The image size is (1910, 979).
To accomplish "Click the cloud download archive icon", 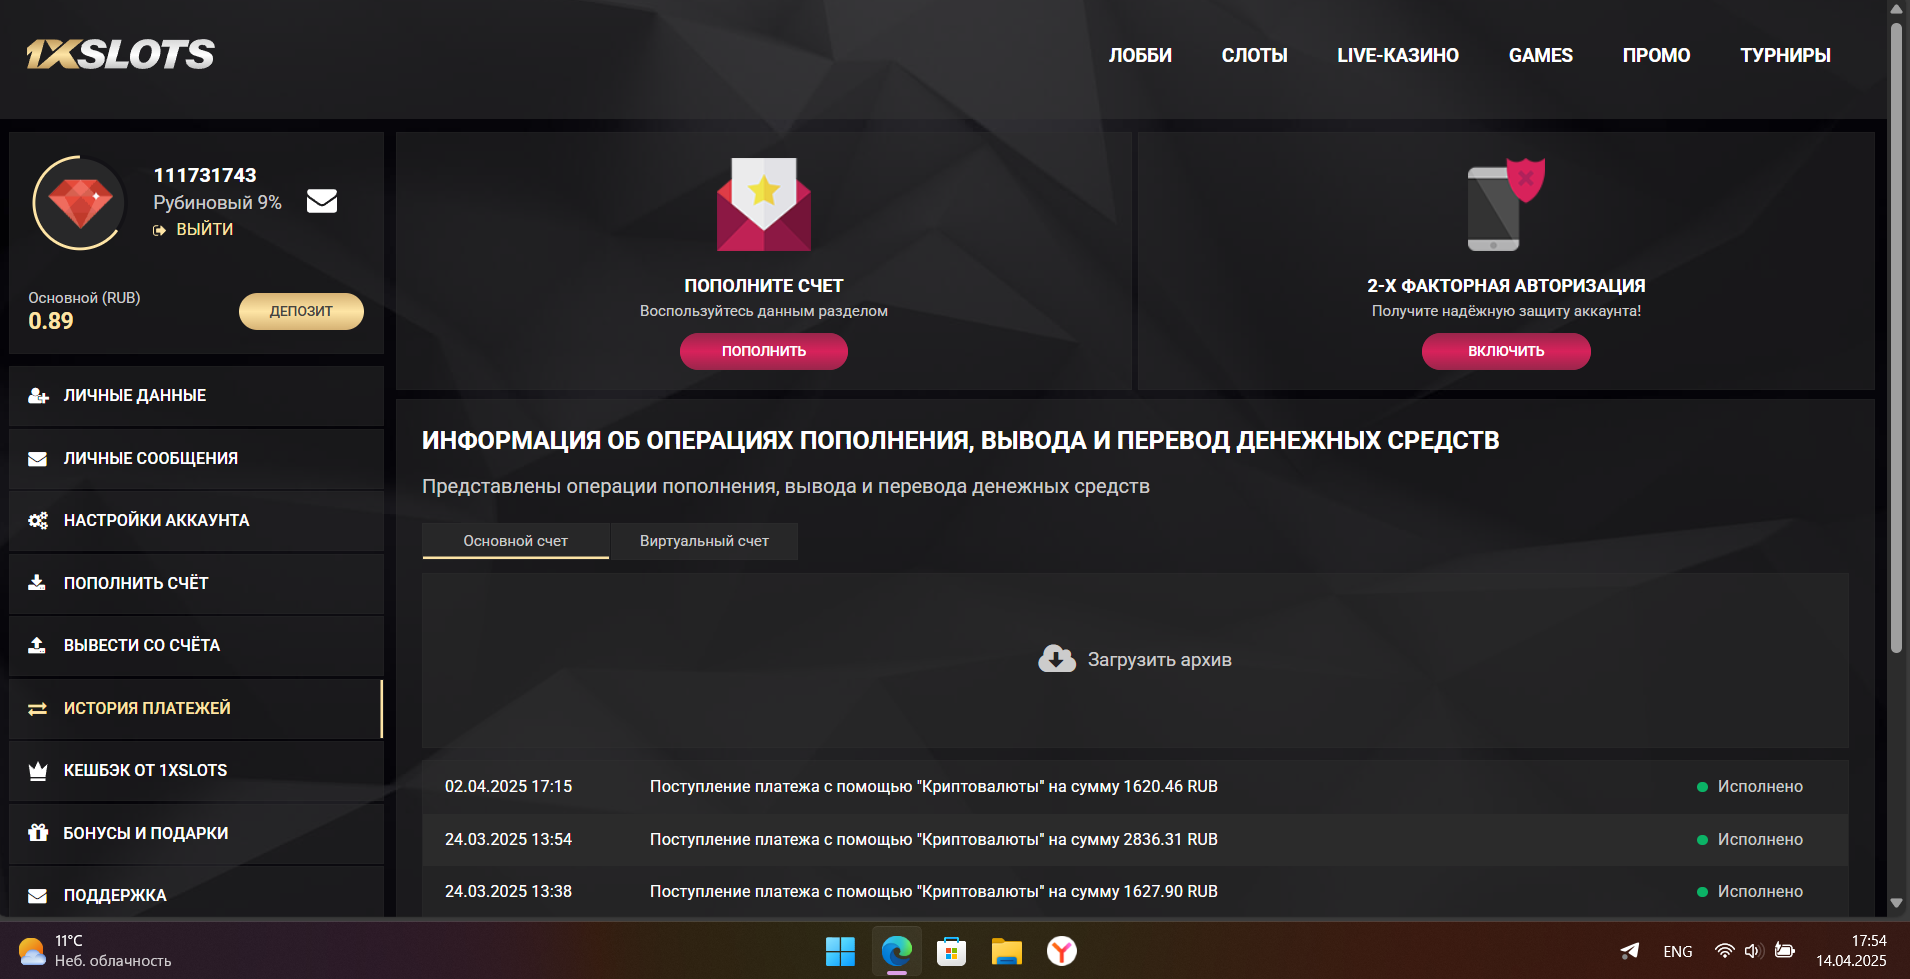I will click(1057, 659).
